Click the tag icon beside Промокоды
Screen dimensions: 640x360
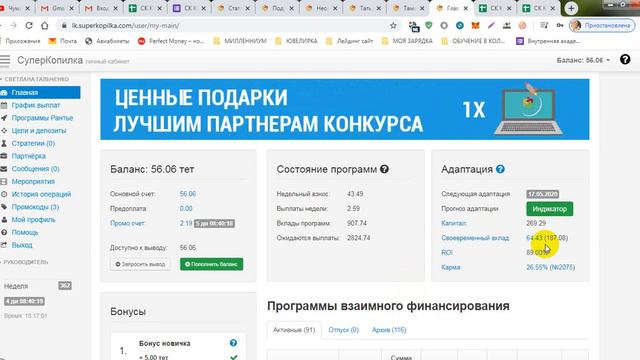4,207
